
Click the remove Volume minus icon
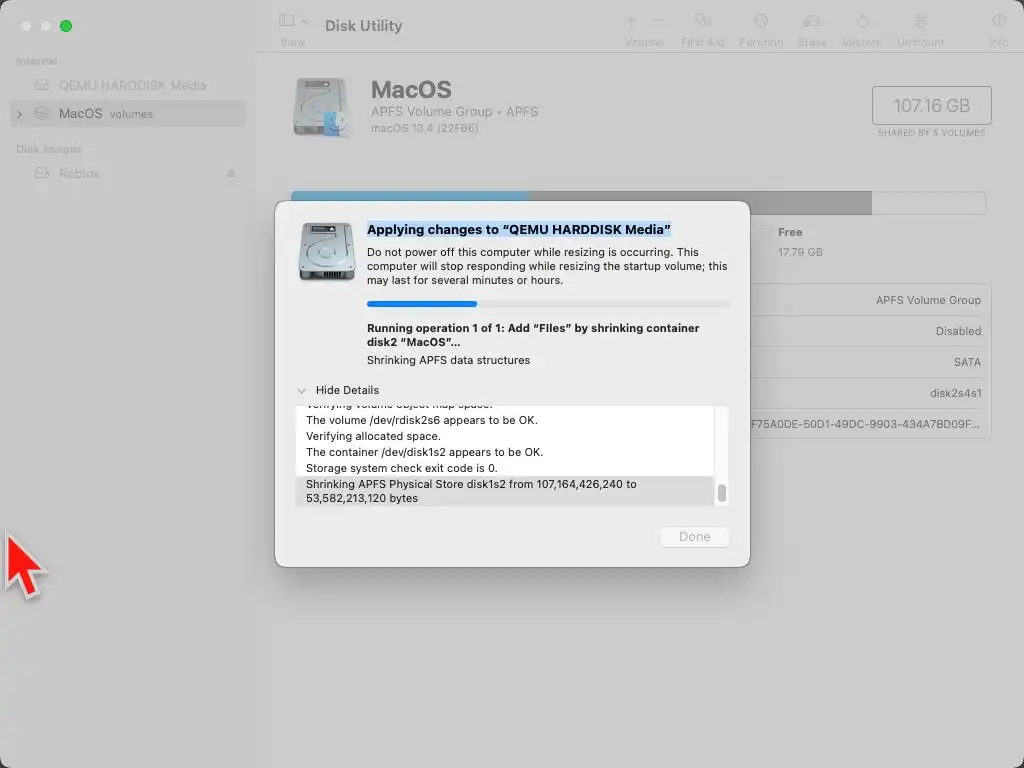[658, 21]
